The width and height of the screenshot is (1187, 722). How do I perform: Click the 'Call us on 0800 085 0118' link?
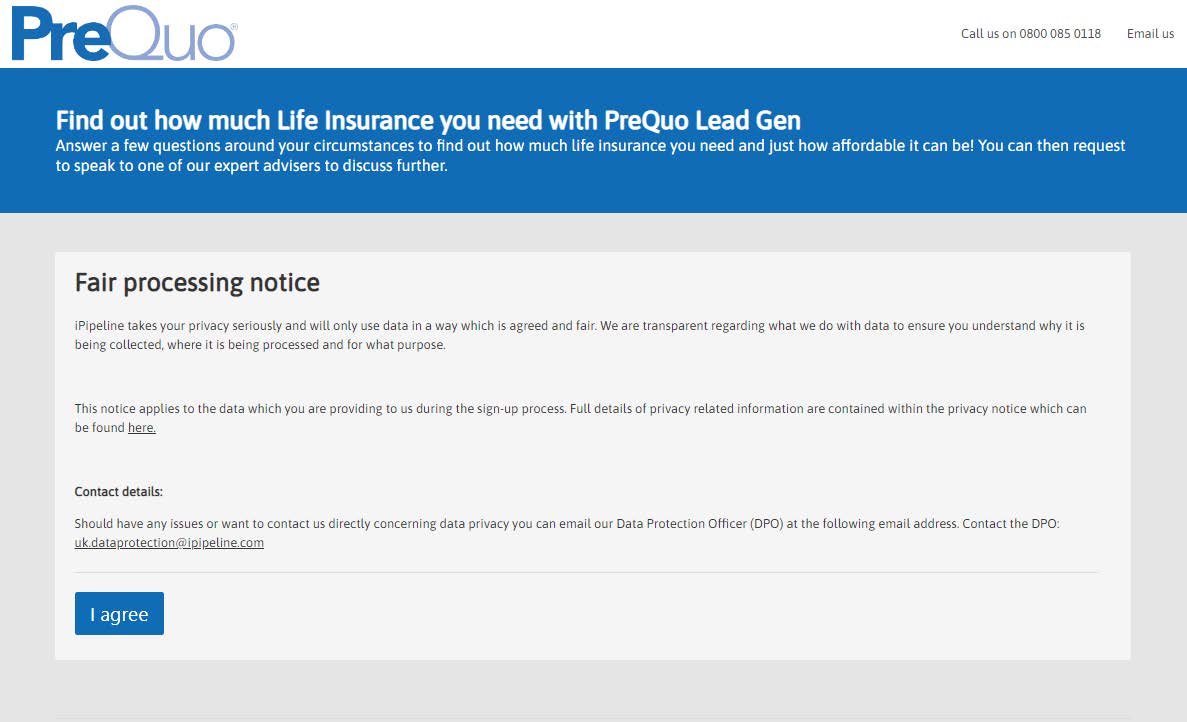click(x=1030, y=34)
